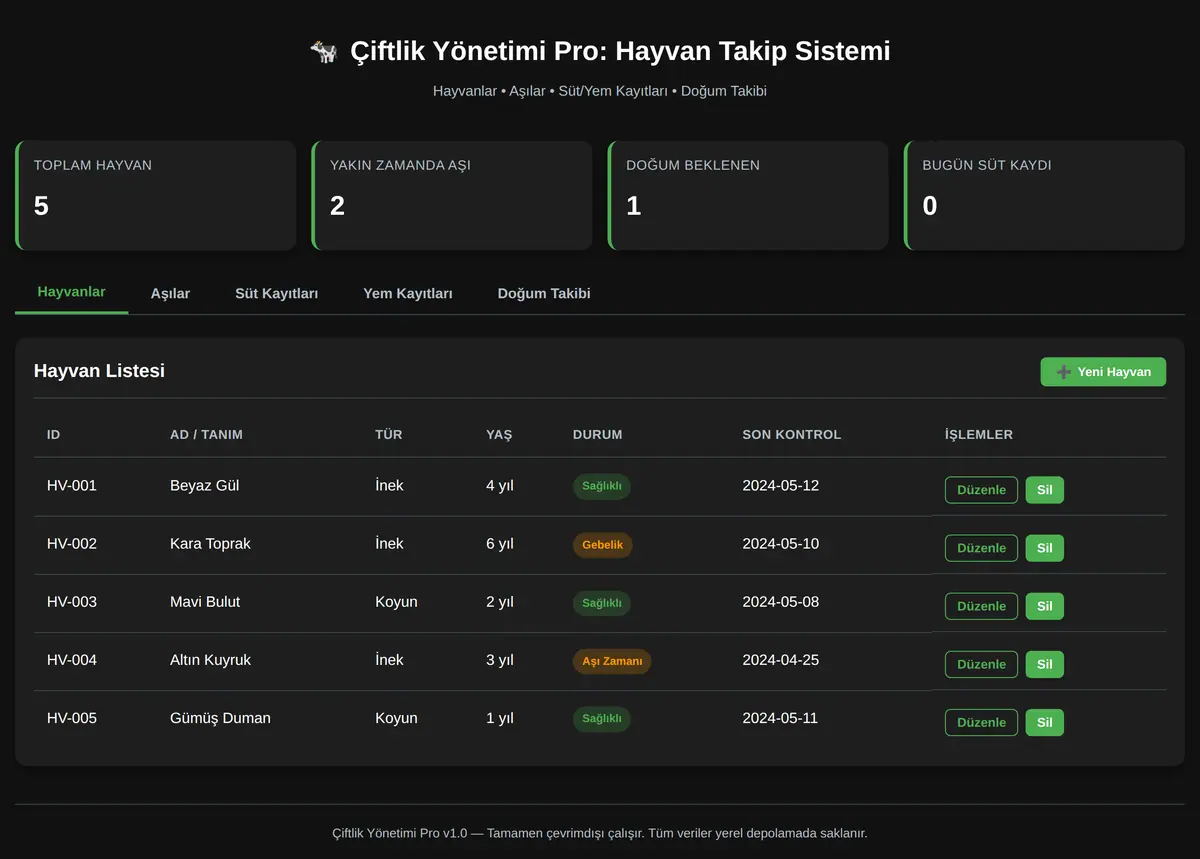The width and height of the screenshot is (1200, 859).
Task: Click the Gebelik status badge
Action: [x=602, y=545]
